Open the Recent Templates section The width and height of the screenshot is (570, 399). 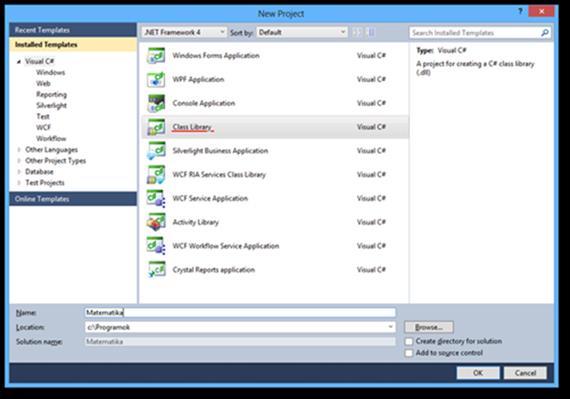(x=73, y=30)
